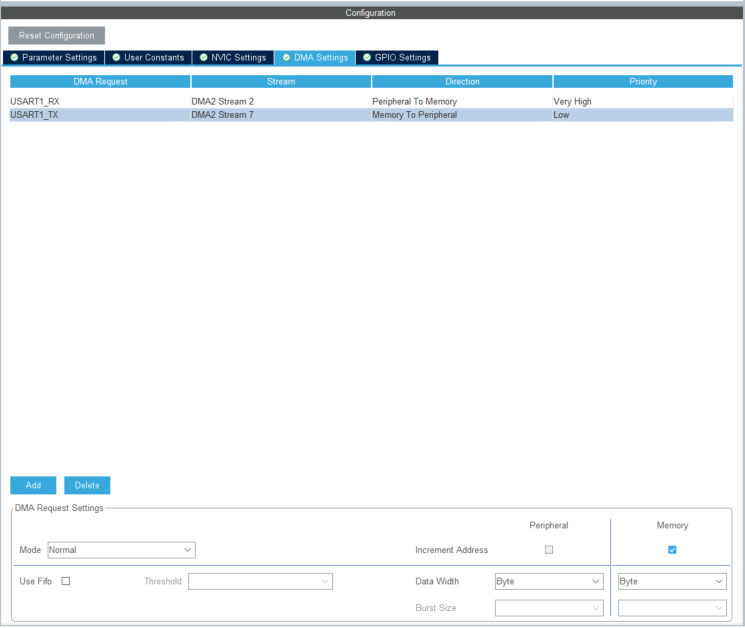Go to the GPIO Settings tab
The height and width of the screenshot is (628, 745).
coord(397,57)
